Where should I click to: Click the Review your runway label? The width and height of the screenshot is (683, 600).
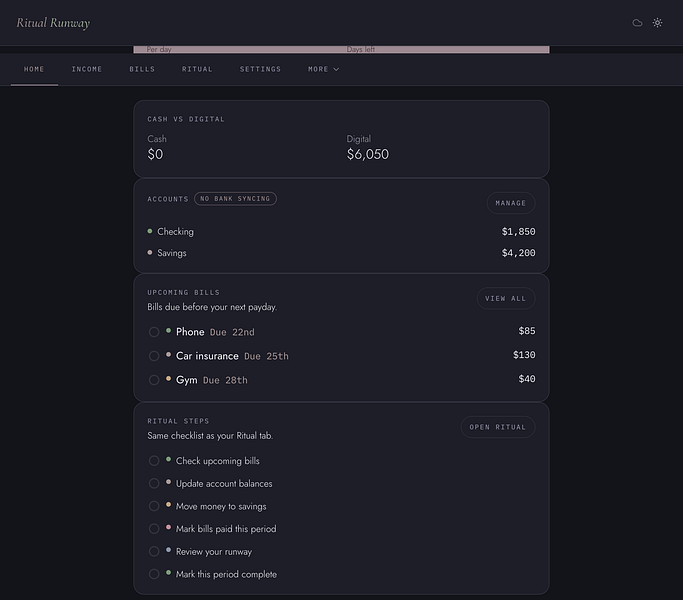point(214,552)
